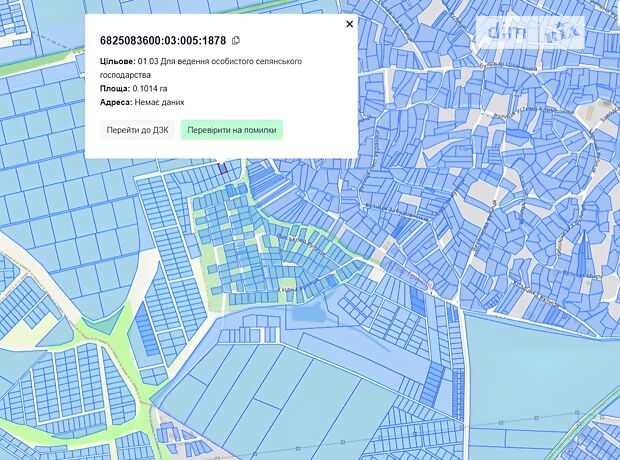This screenshot has width=620, height=460.
Task: Select the red-outlined parcel on the map
Action: (x=222, y=168)
